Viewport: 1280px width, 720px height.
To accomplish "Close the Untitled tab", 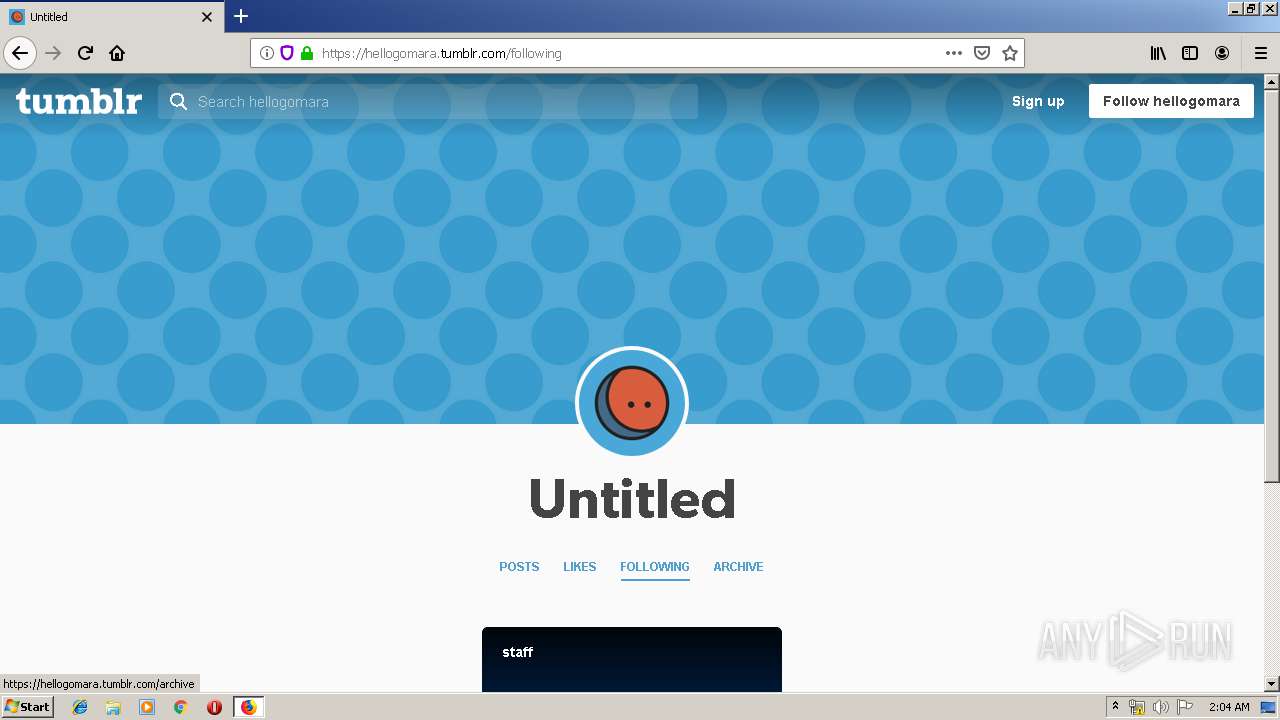I will pyautogui.click(x=207, y=17).
